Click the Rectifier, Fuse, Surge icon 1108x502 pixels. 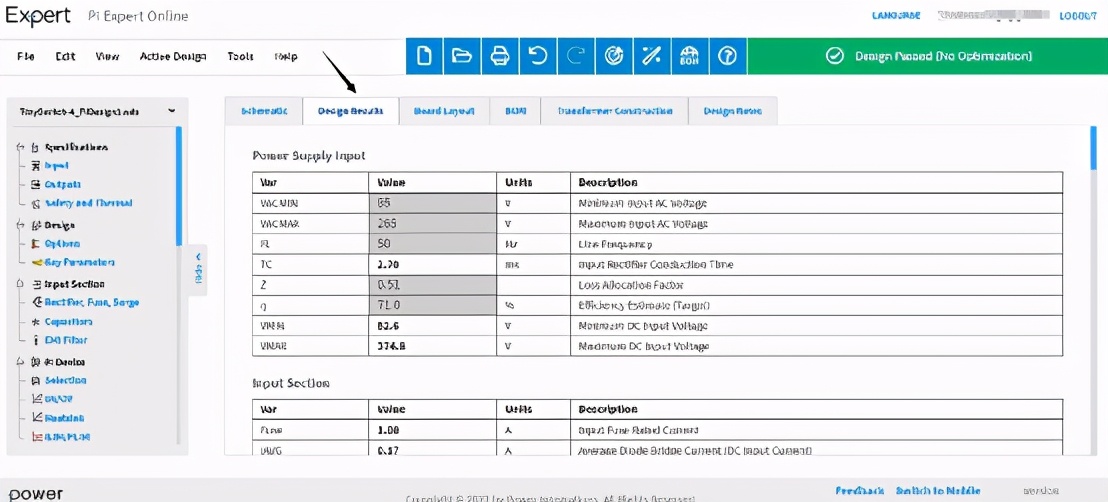point(36,303)
